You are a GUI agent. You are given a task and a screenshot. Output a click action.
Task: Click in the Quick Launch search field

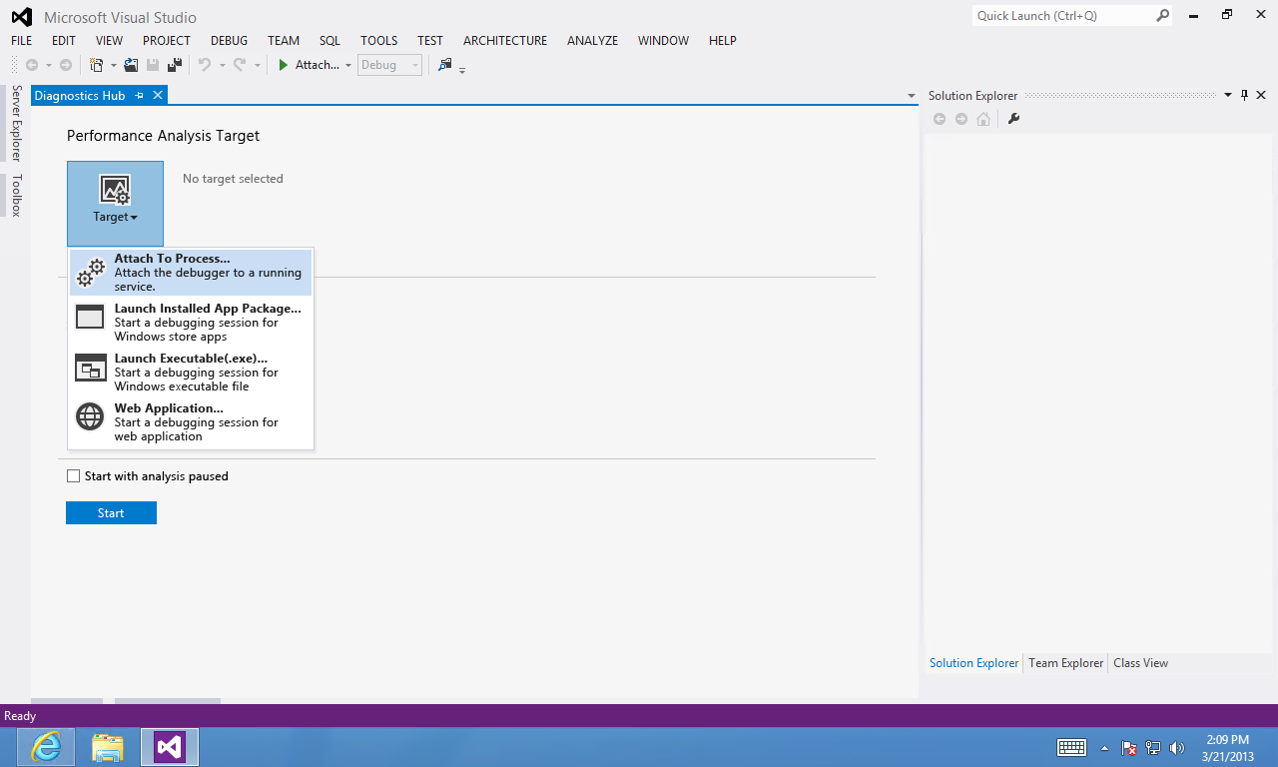tap(1064, 16)
